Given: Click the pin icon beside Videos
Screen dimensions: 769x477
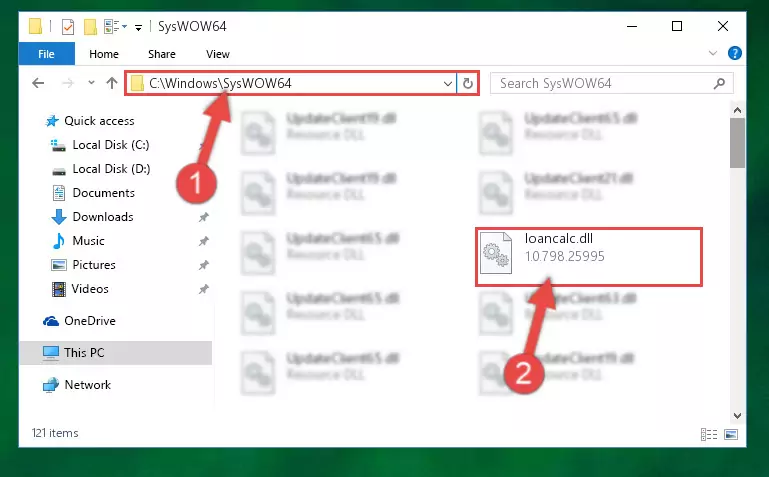Looking at the screenshot, I should pos(204,289).
